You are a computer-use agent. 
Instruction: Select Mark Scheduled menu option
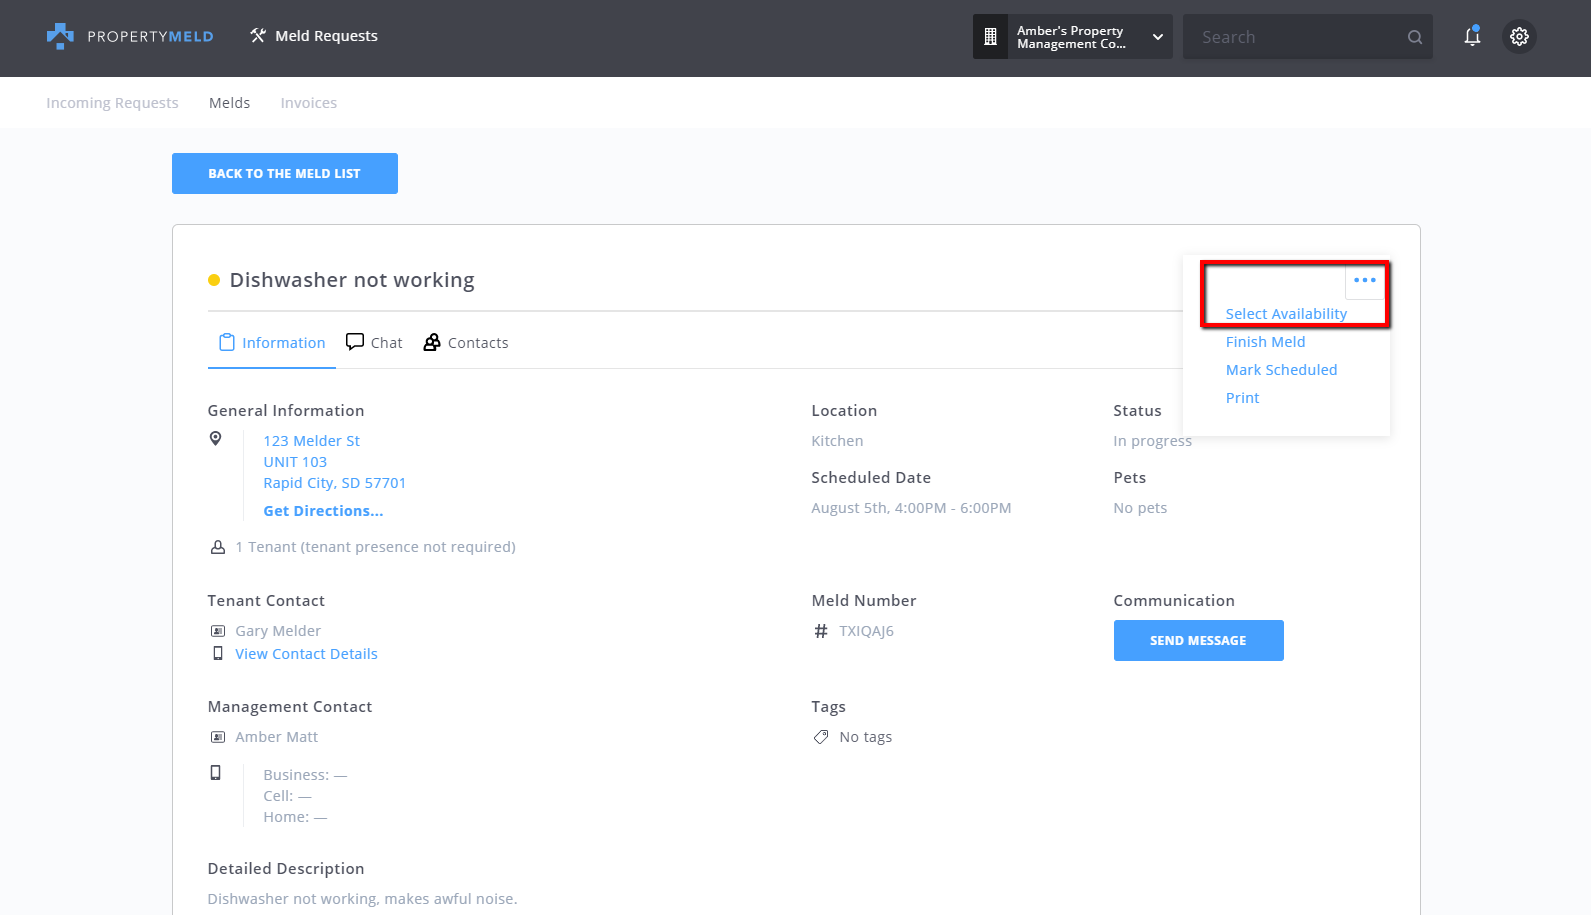point(1281,370)
